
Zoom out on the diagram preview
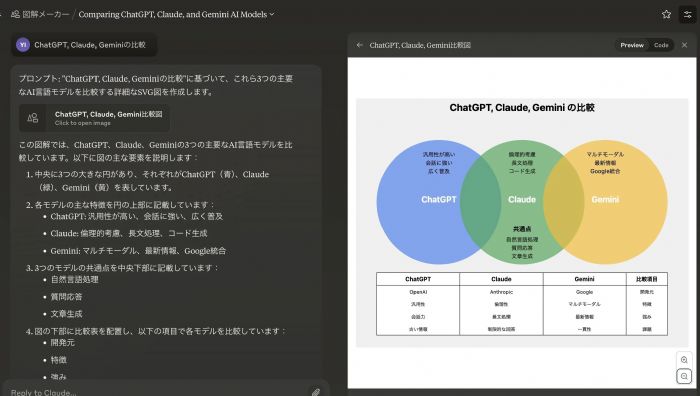point(684,376)
